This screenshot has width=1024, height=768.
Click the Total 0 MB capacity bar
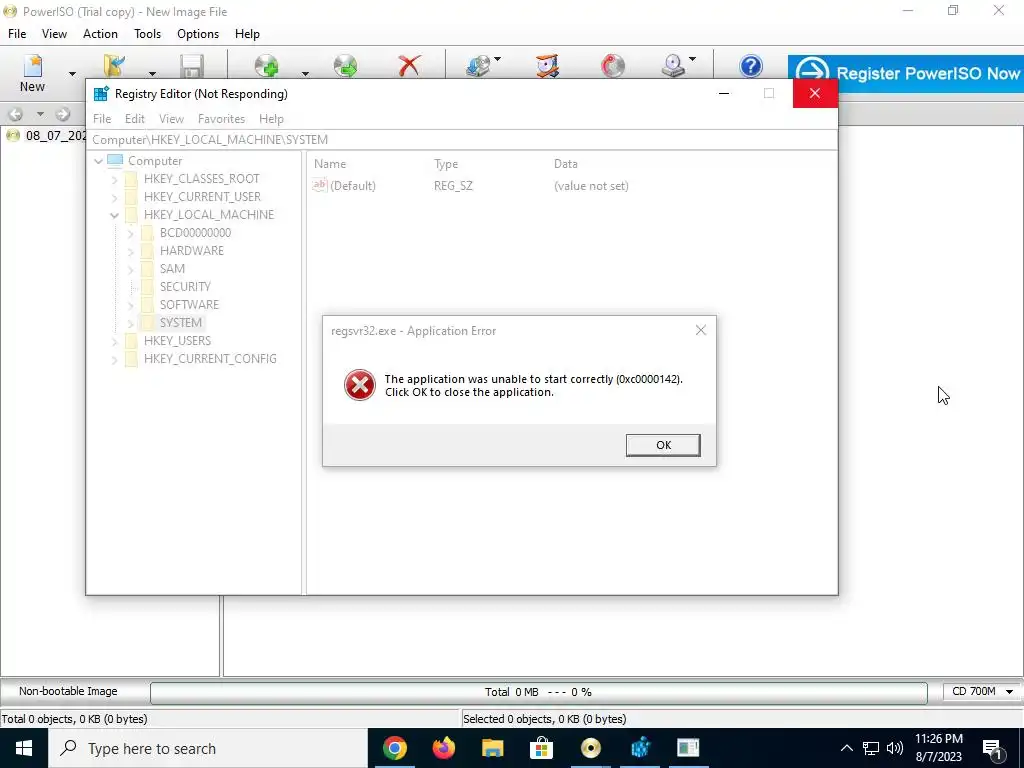click(539, 692)
